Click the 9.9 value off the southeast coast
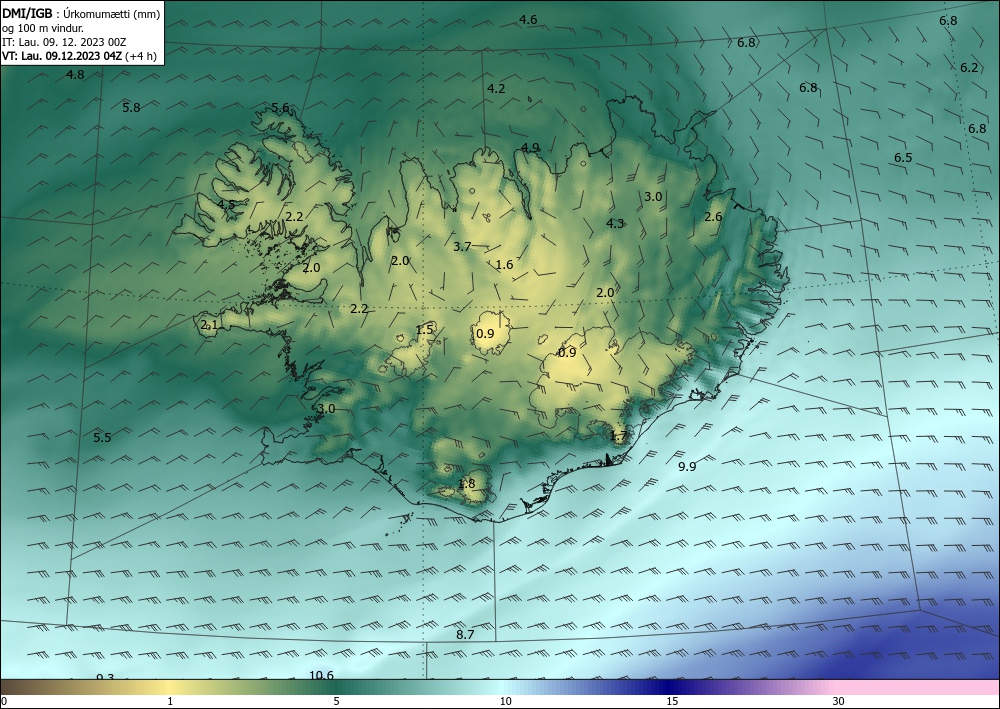The height and width of the screenshot is (709, 1000). point(687,467)
